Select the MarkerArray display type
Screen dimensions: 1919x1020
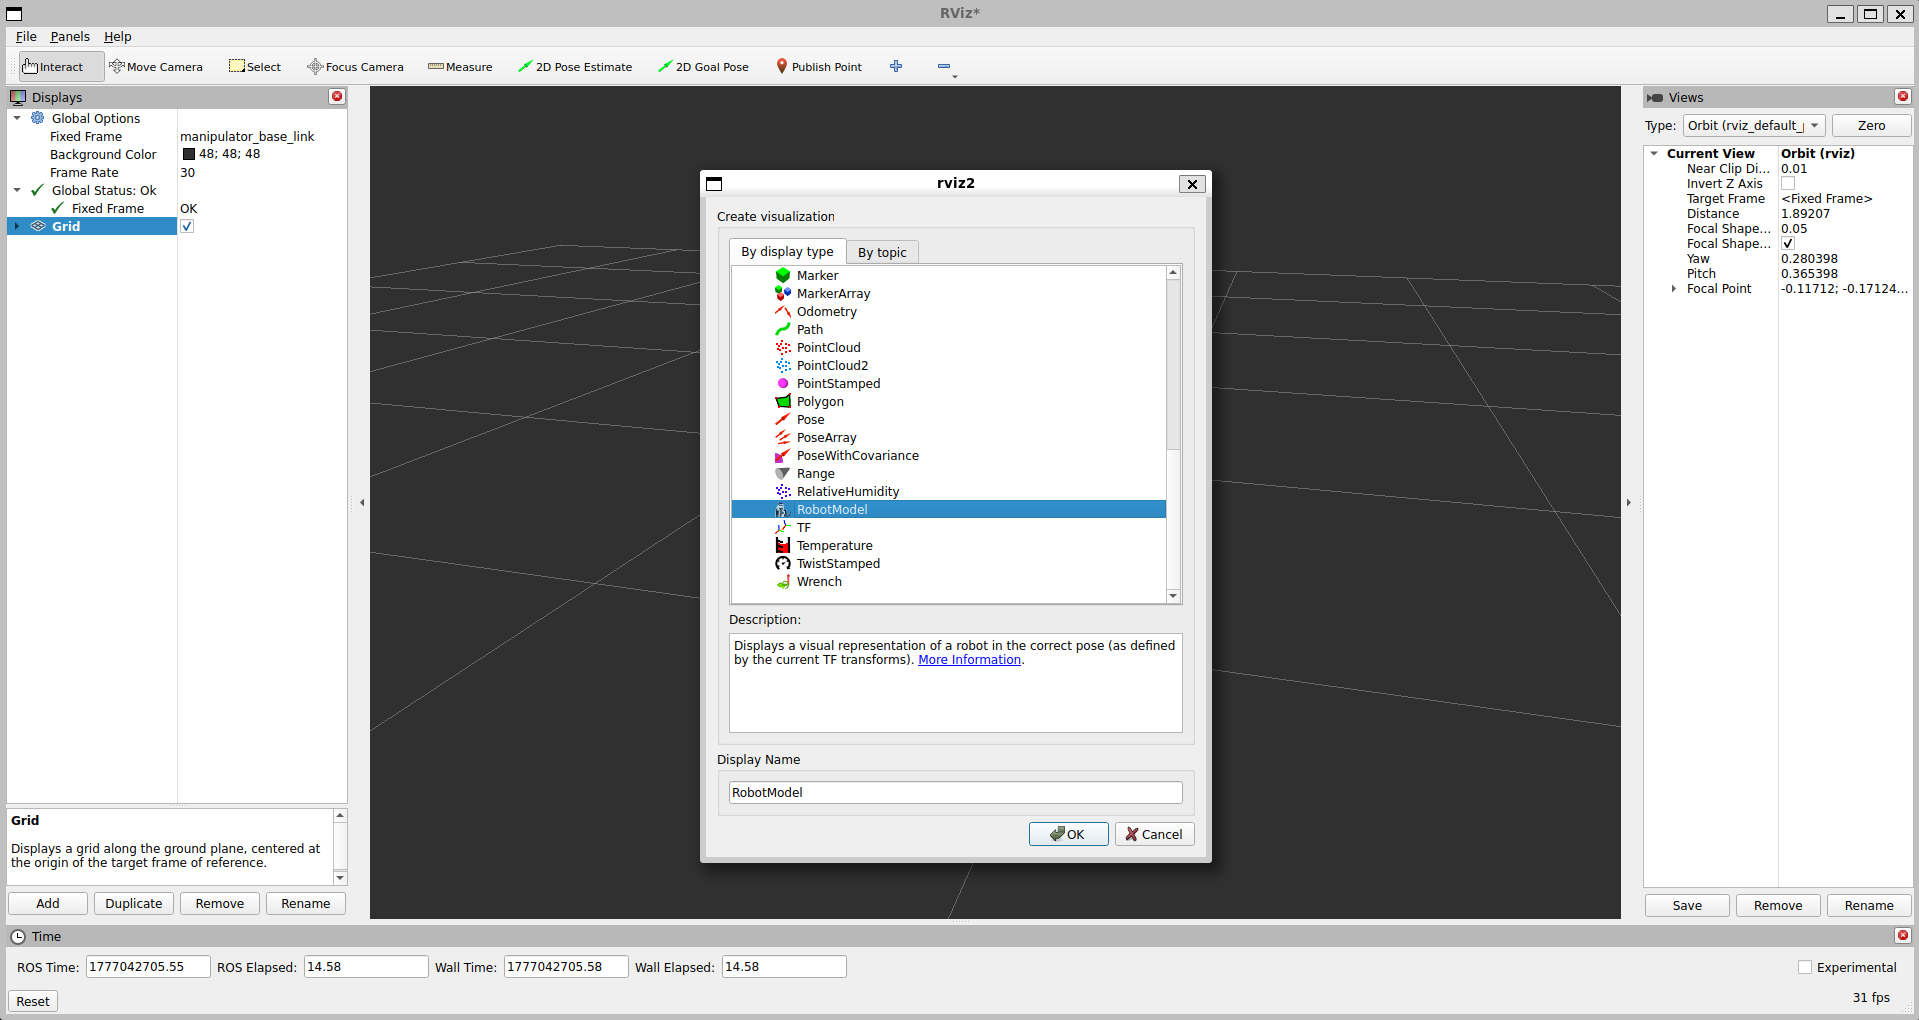pos(833,294)
